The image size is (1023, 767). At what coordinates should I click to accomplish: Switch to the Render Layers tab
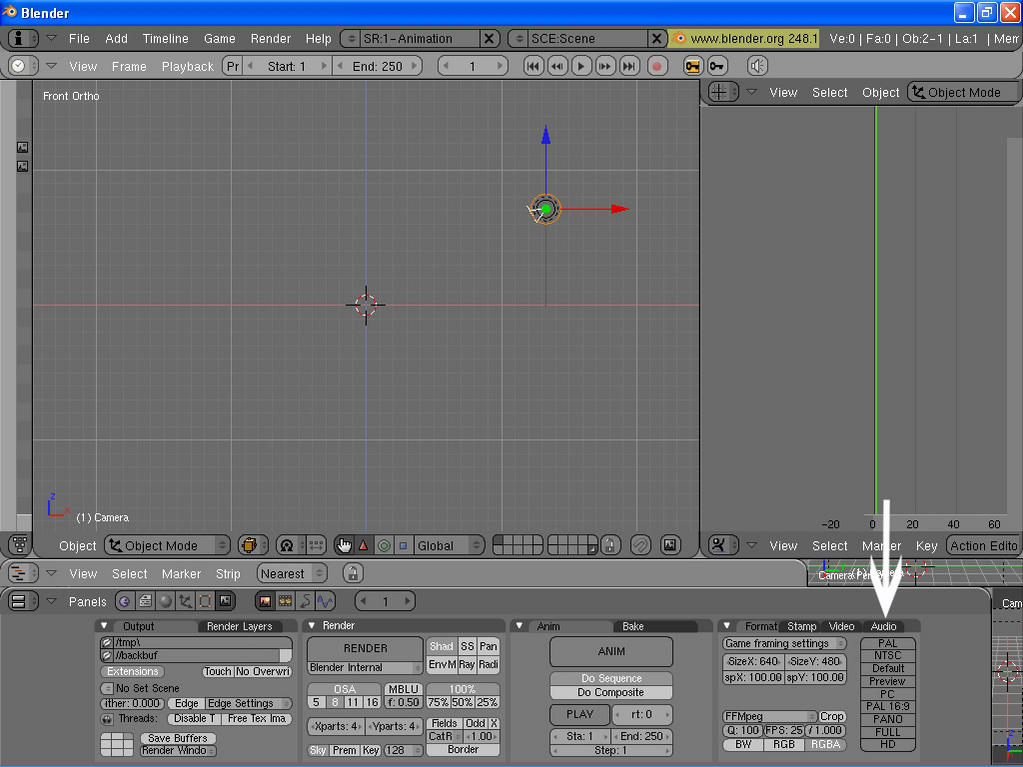click(x=239, y=626)
